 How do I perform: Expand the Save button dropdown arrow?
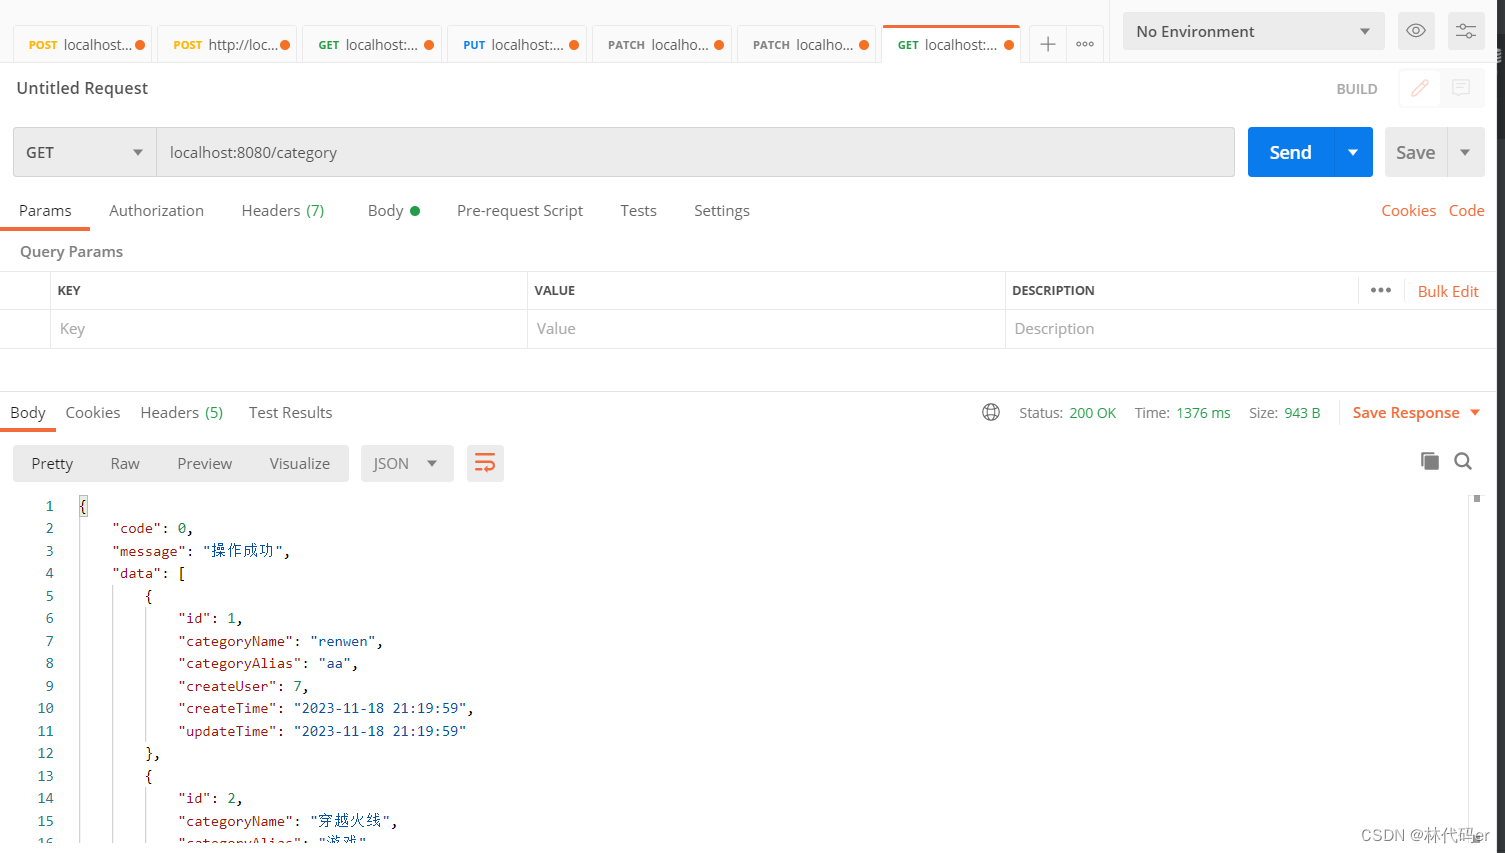tap(1466, 152)
